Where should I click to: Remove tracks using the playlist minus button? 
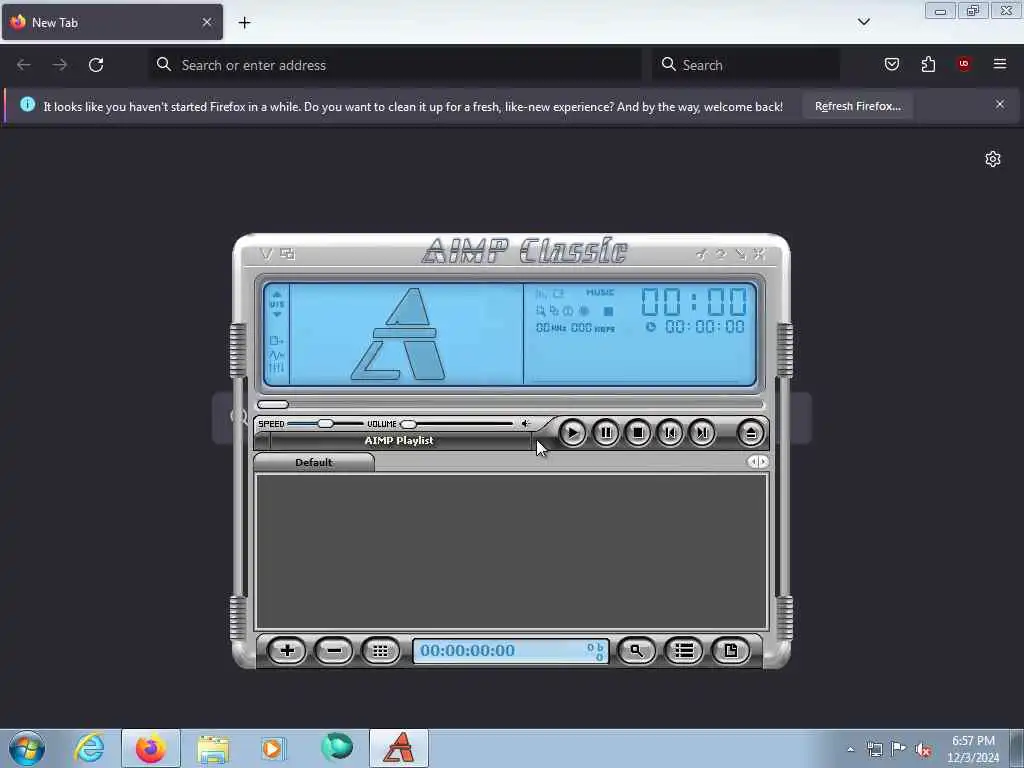click(x=334, y=650)
